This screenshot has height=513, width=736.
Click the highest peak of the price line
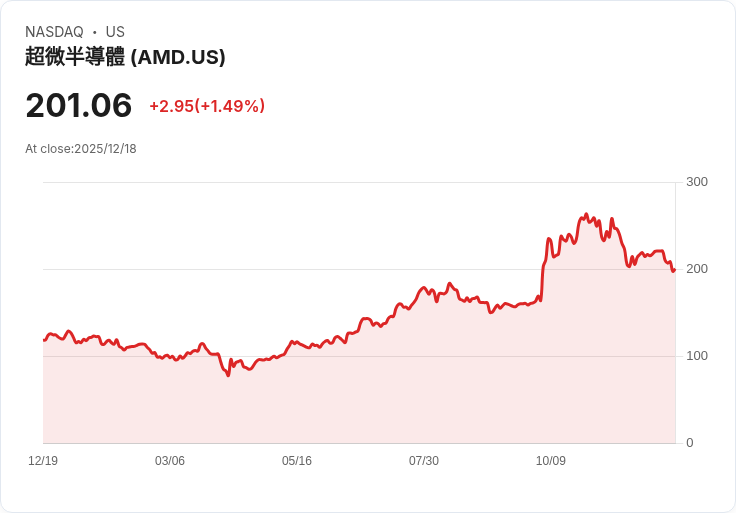point(586,214)
